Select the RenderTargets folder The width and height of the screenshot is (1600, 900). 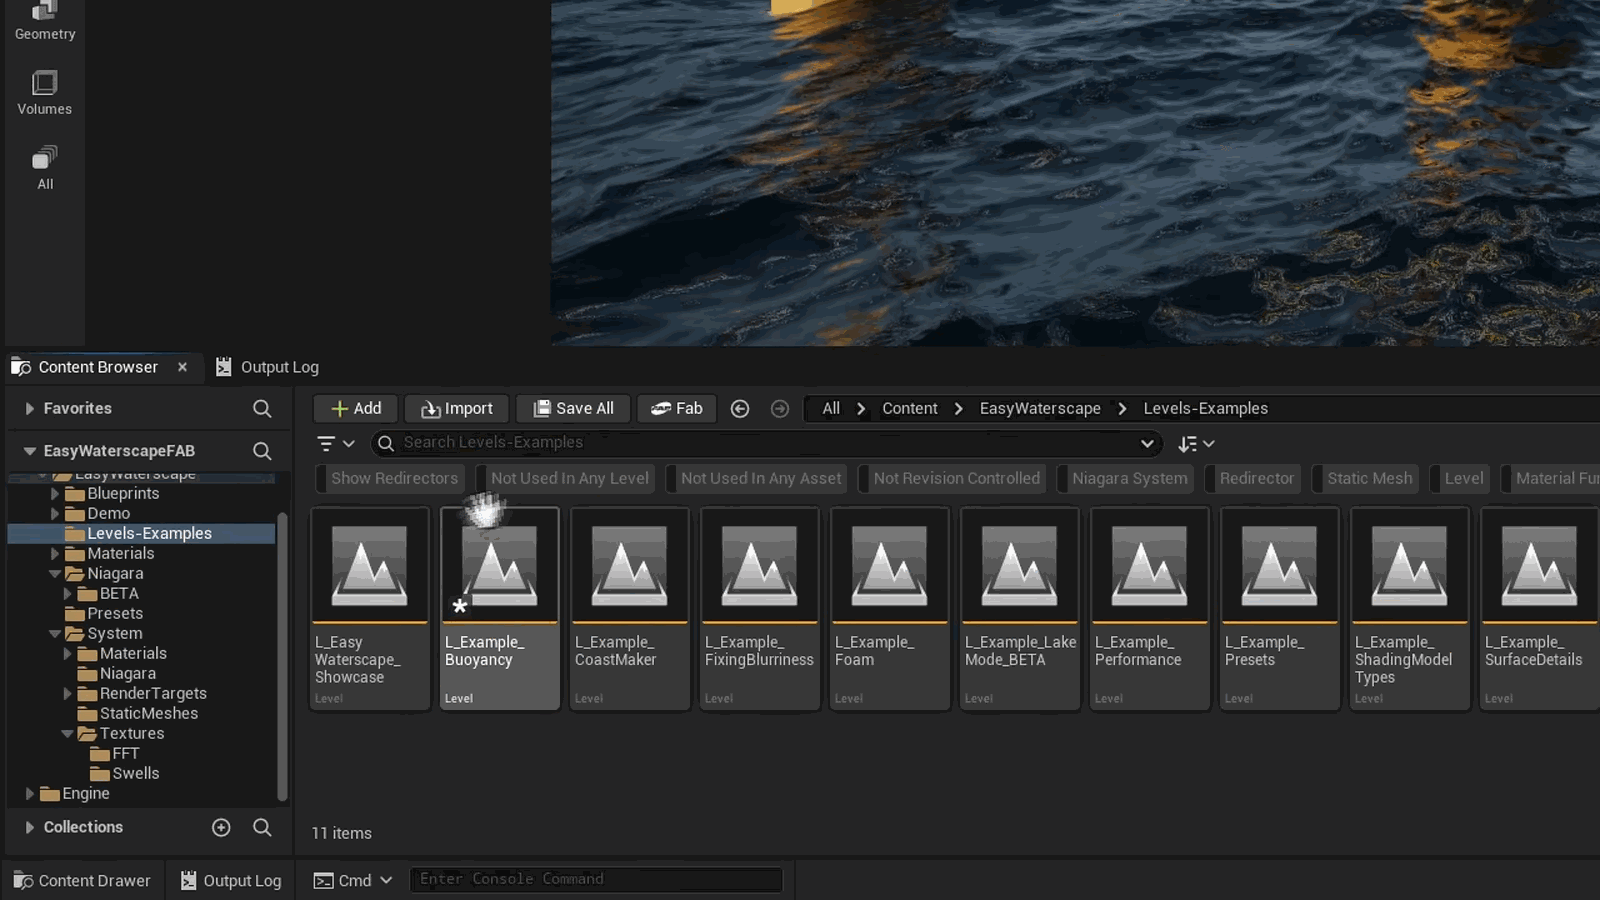click(153, 694)
